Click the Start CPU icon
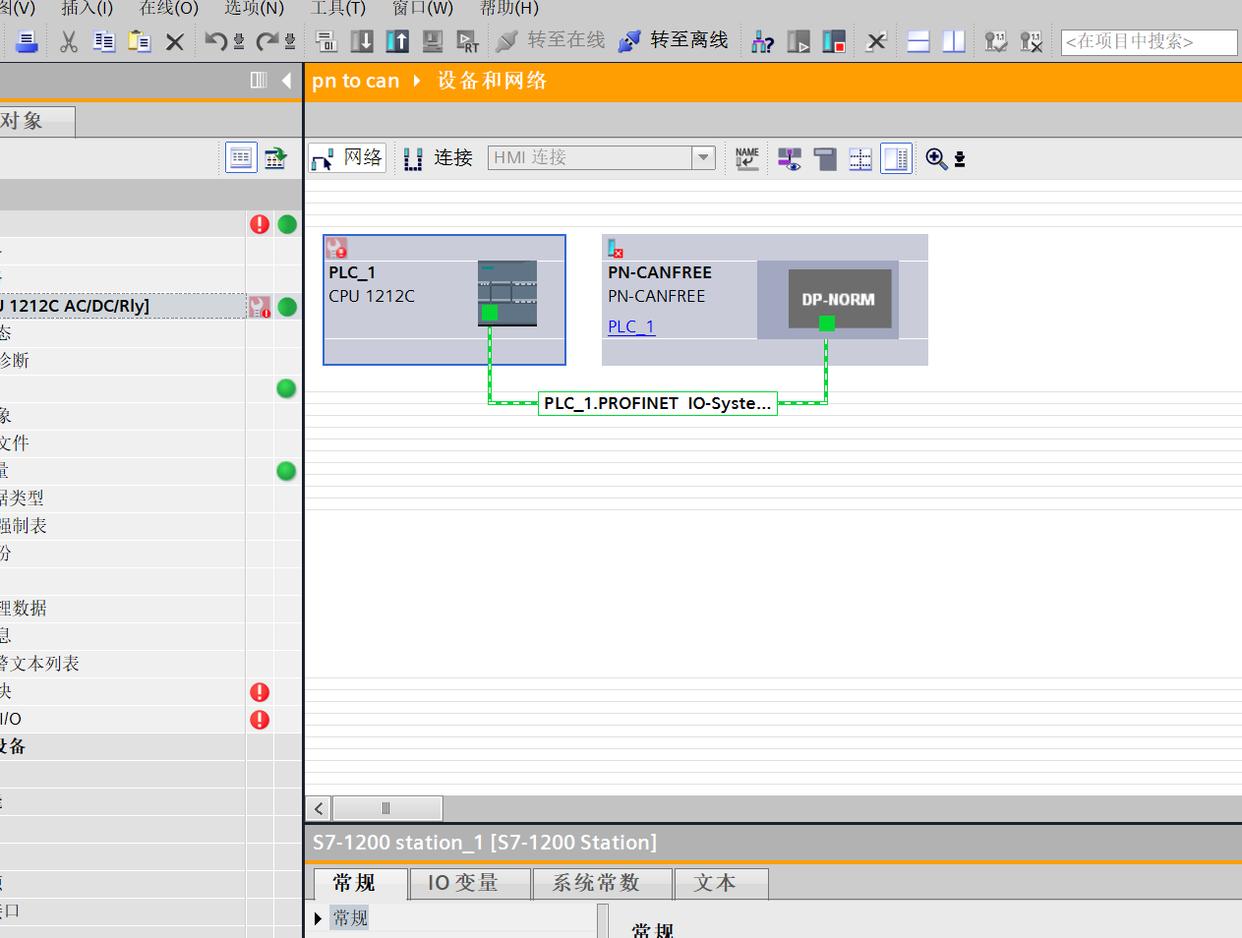This screenshot has width=1242, height=938. (798, 41)
